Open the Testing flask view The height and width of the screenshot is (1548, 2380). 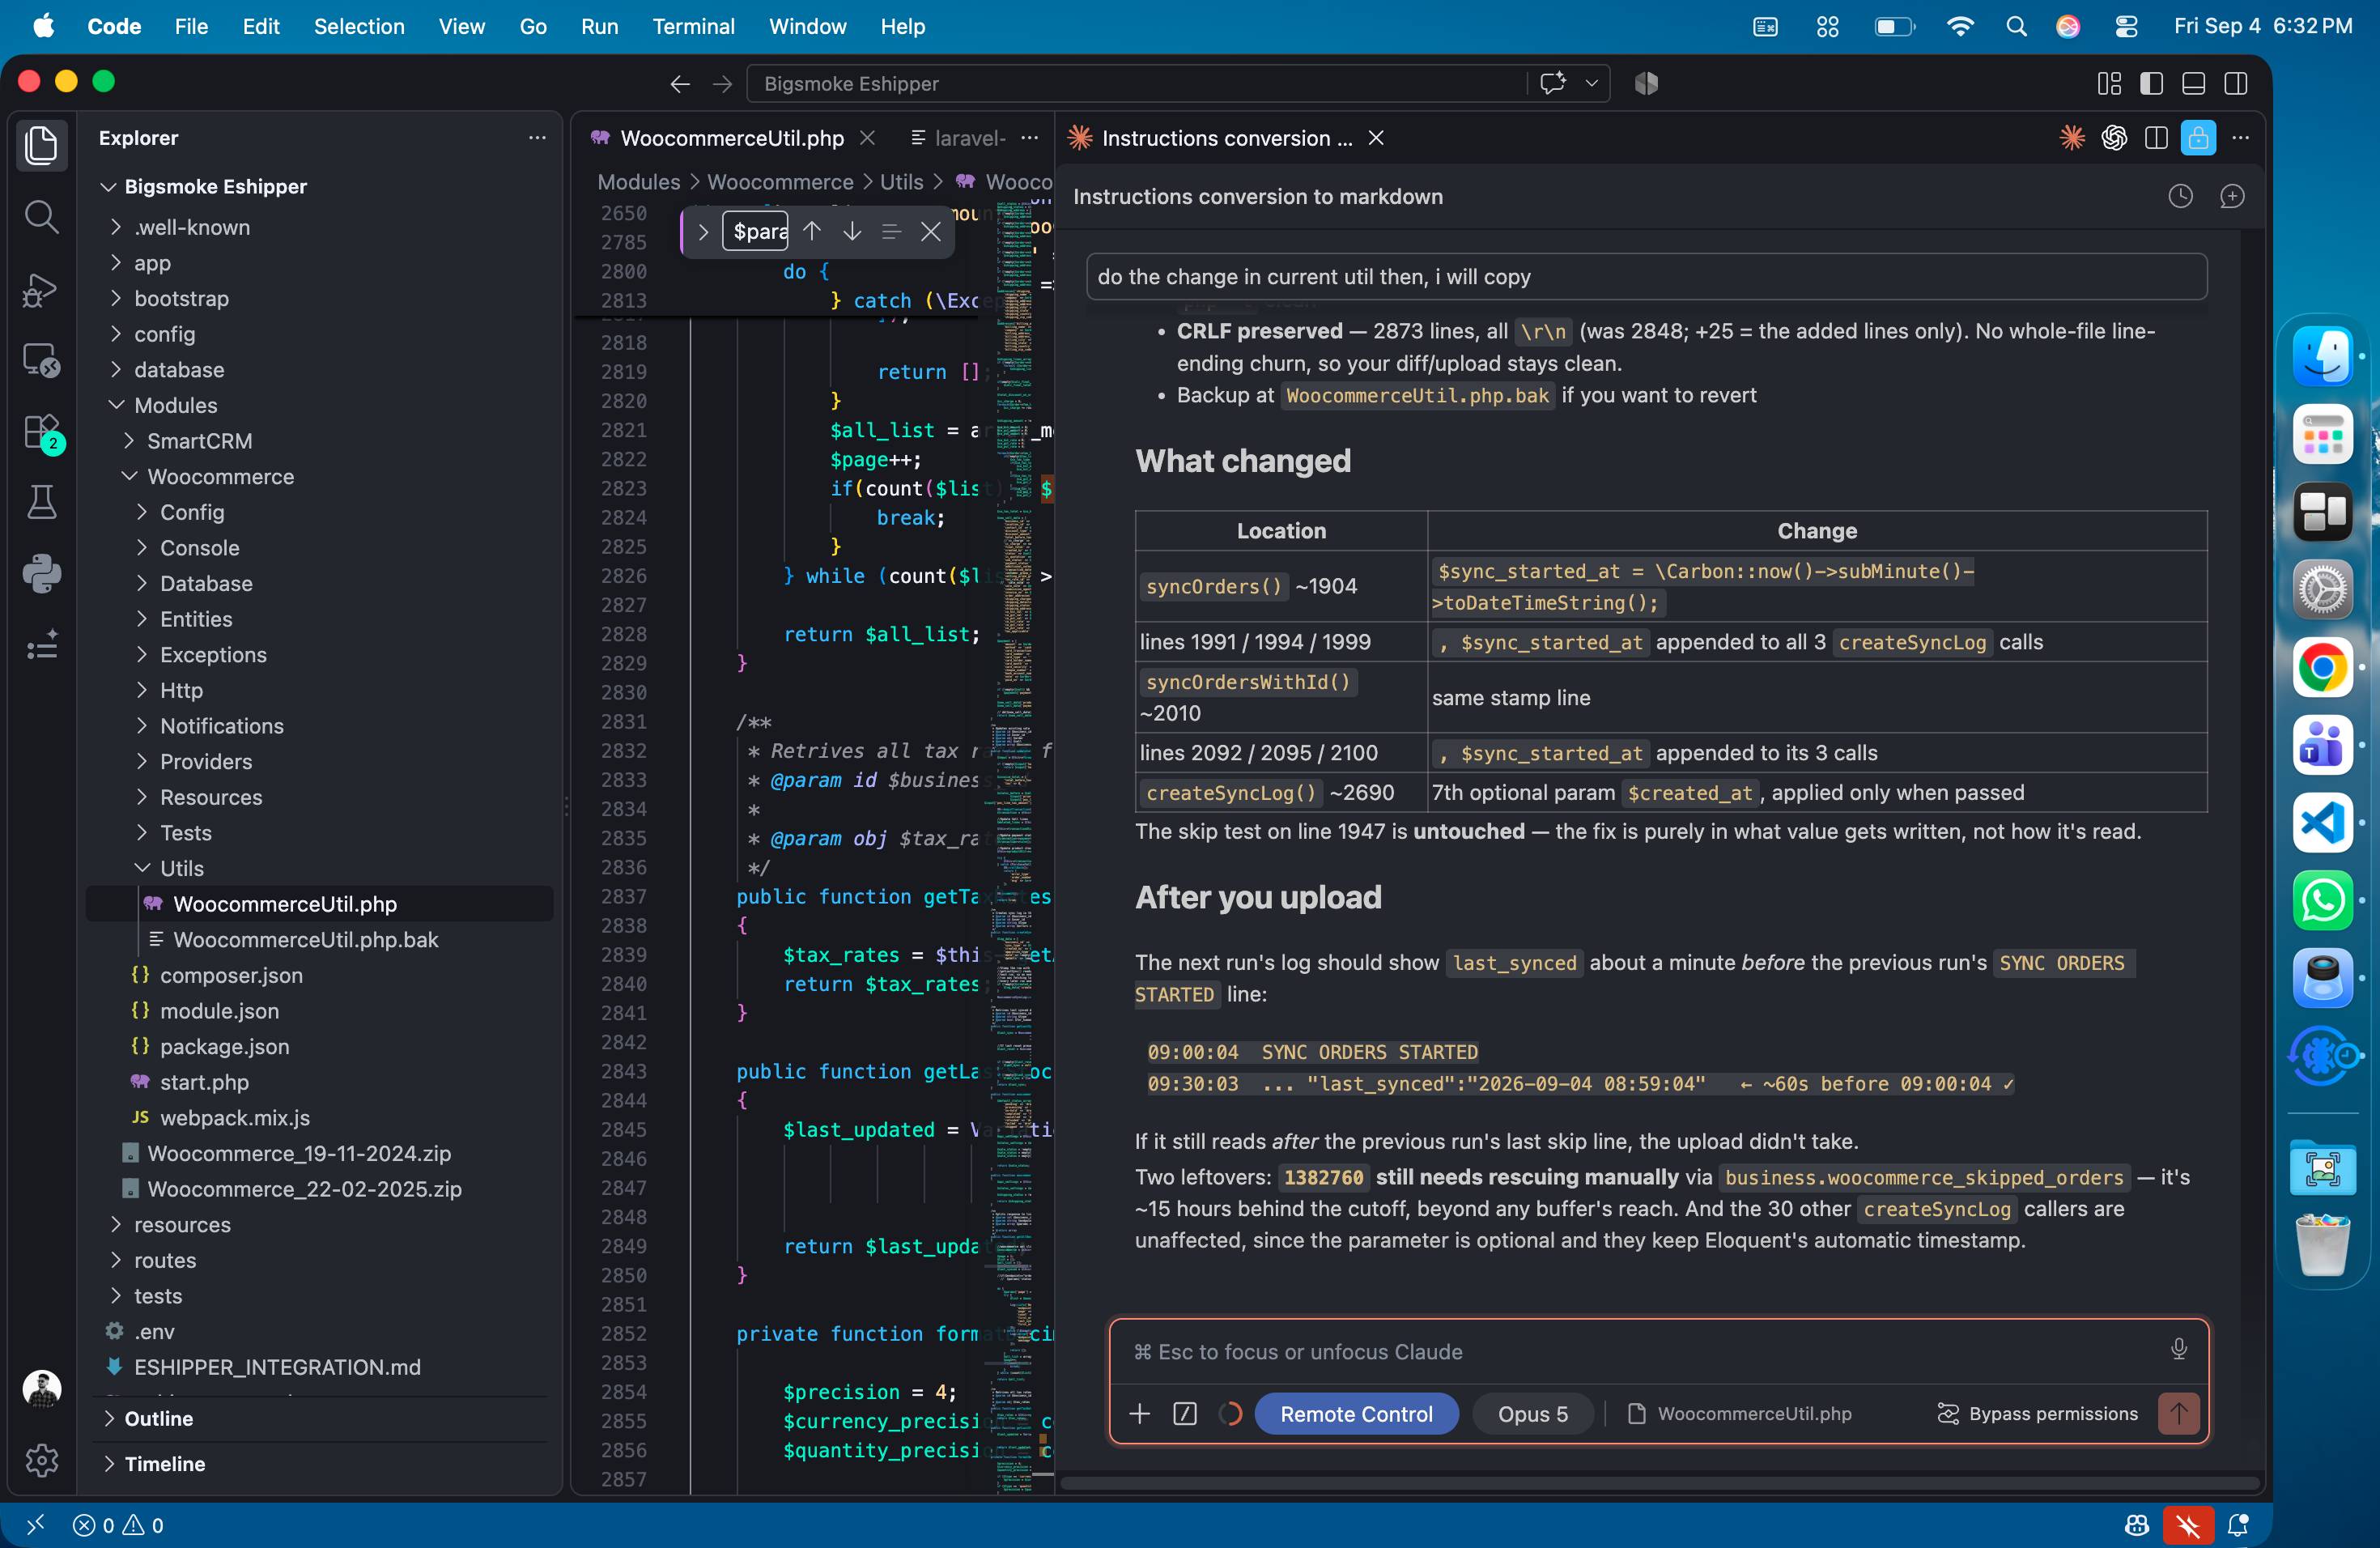(41, 503)
